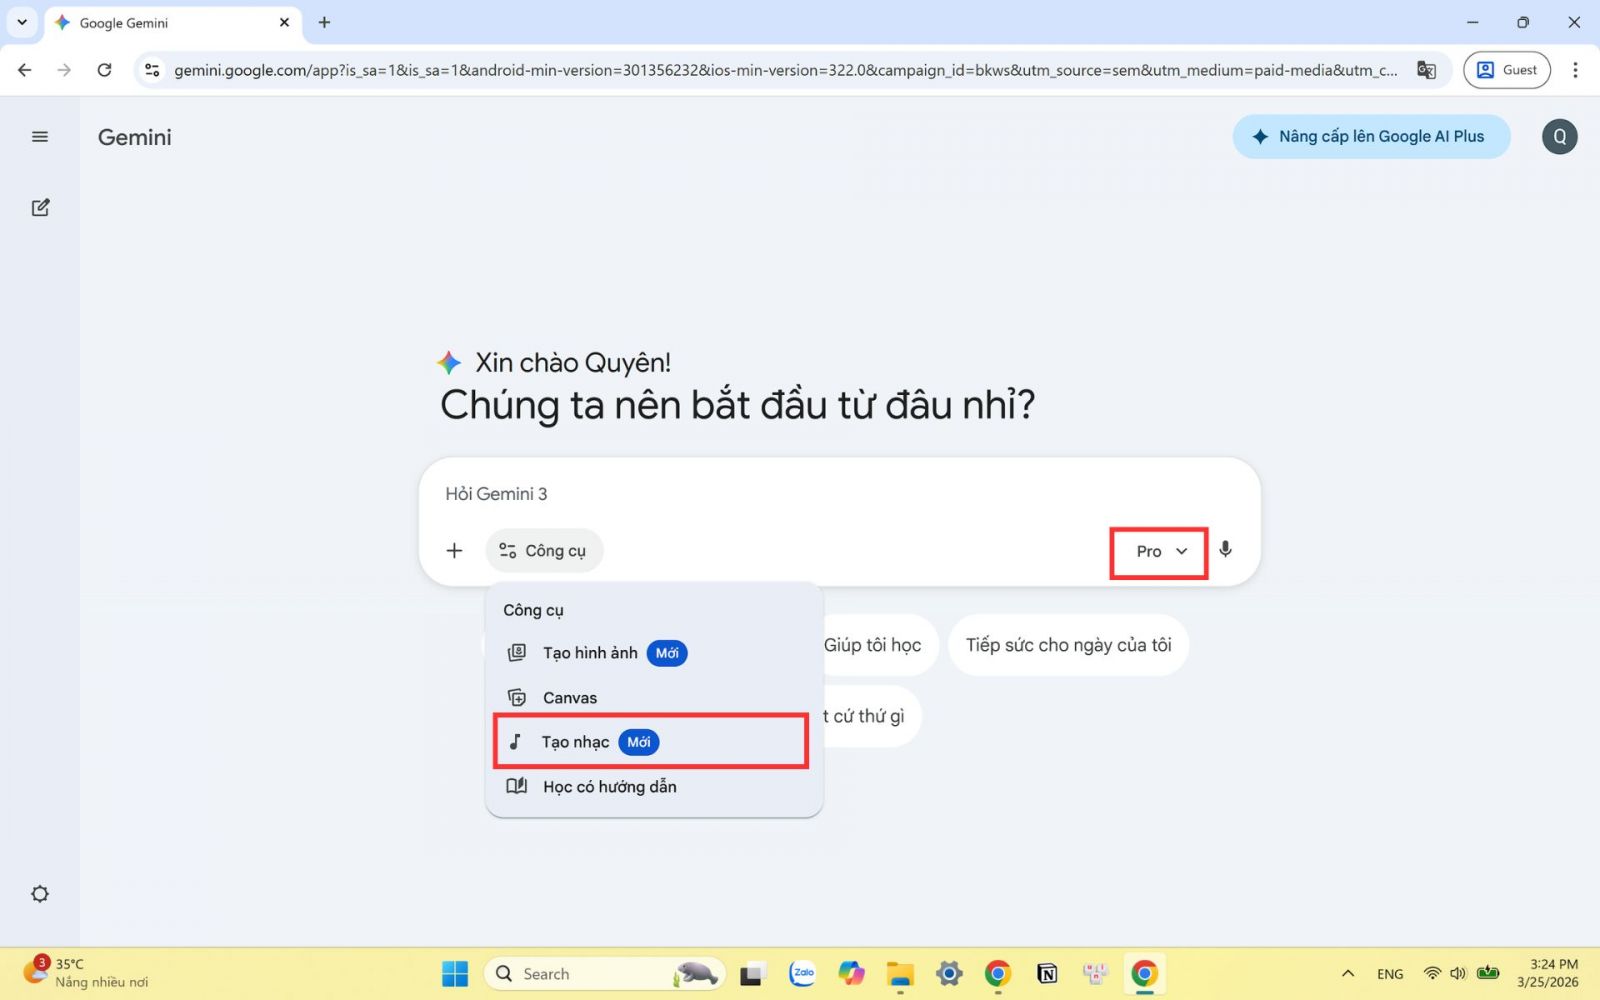The height and width of the screenshot is (1000, 1600).
Task: Click the browser address bar URL
Action: click(x=785, y=70)
